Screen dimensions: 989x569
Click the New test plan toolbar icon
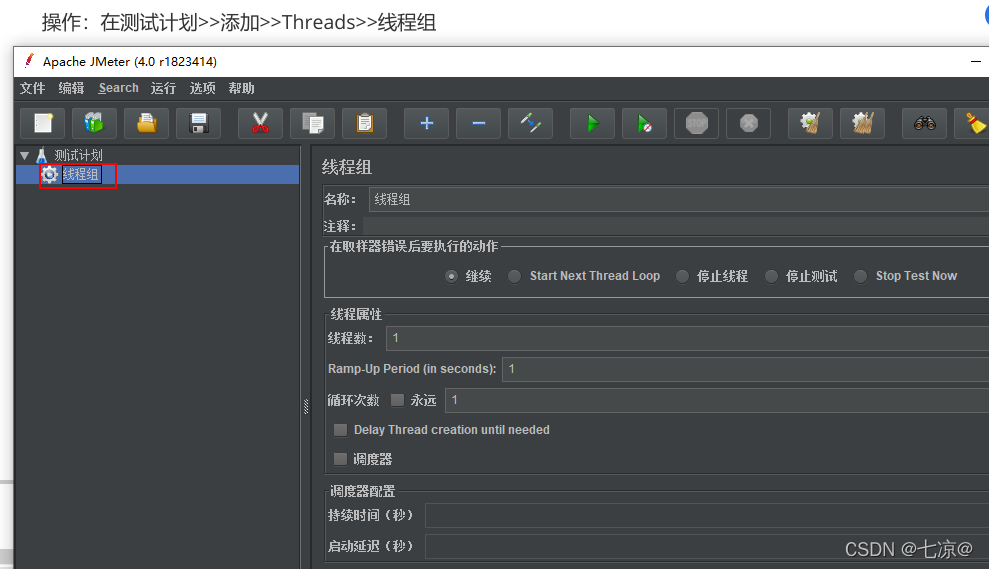pos(43,123)
